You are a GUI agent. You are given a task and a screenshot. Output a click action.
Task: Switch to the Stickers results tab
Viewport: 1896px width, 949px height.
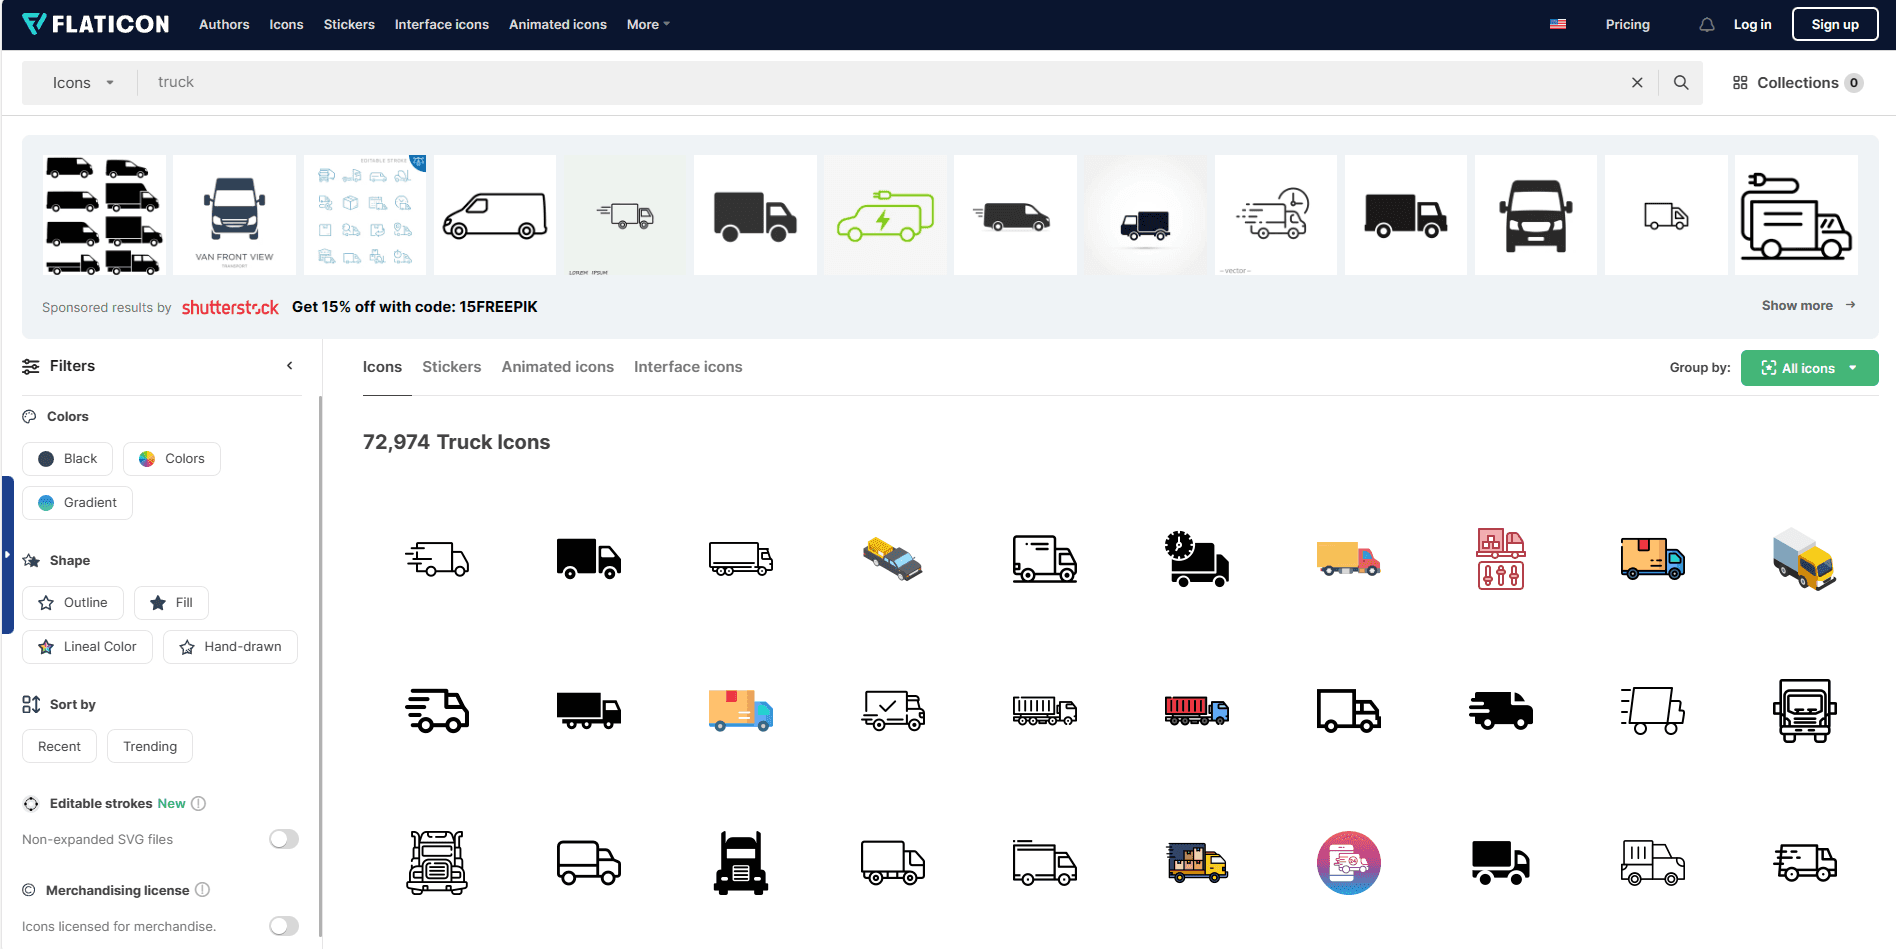click(x=451, y=366)
